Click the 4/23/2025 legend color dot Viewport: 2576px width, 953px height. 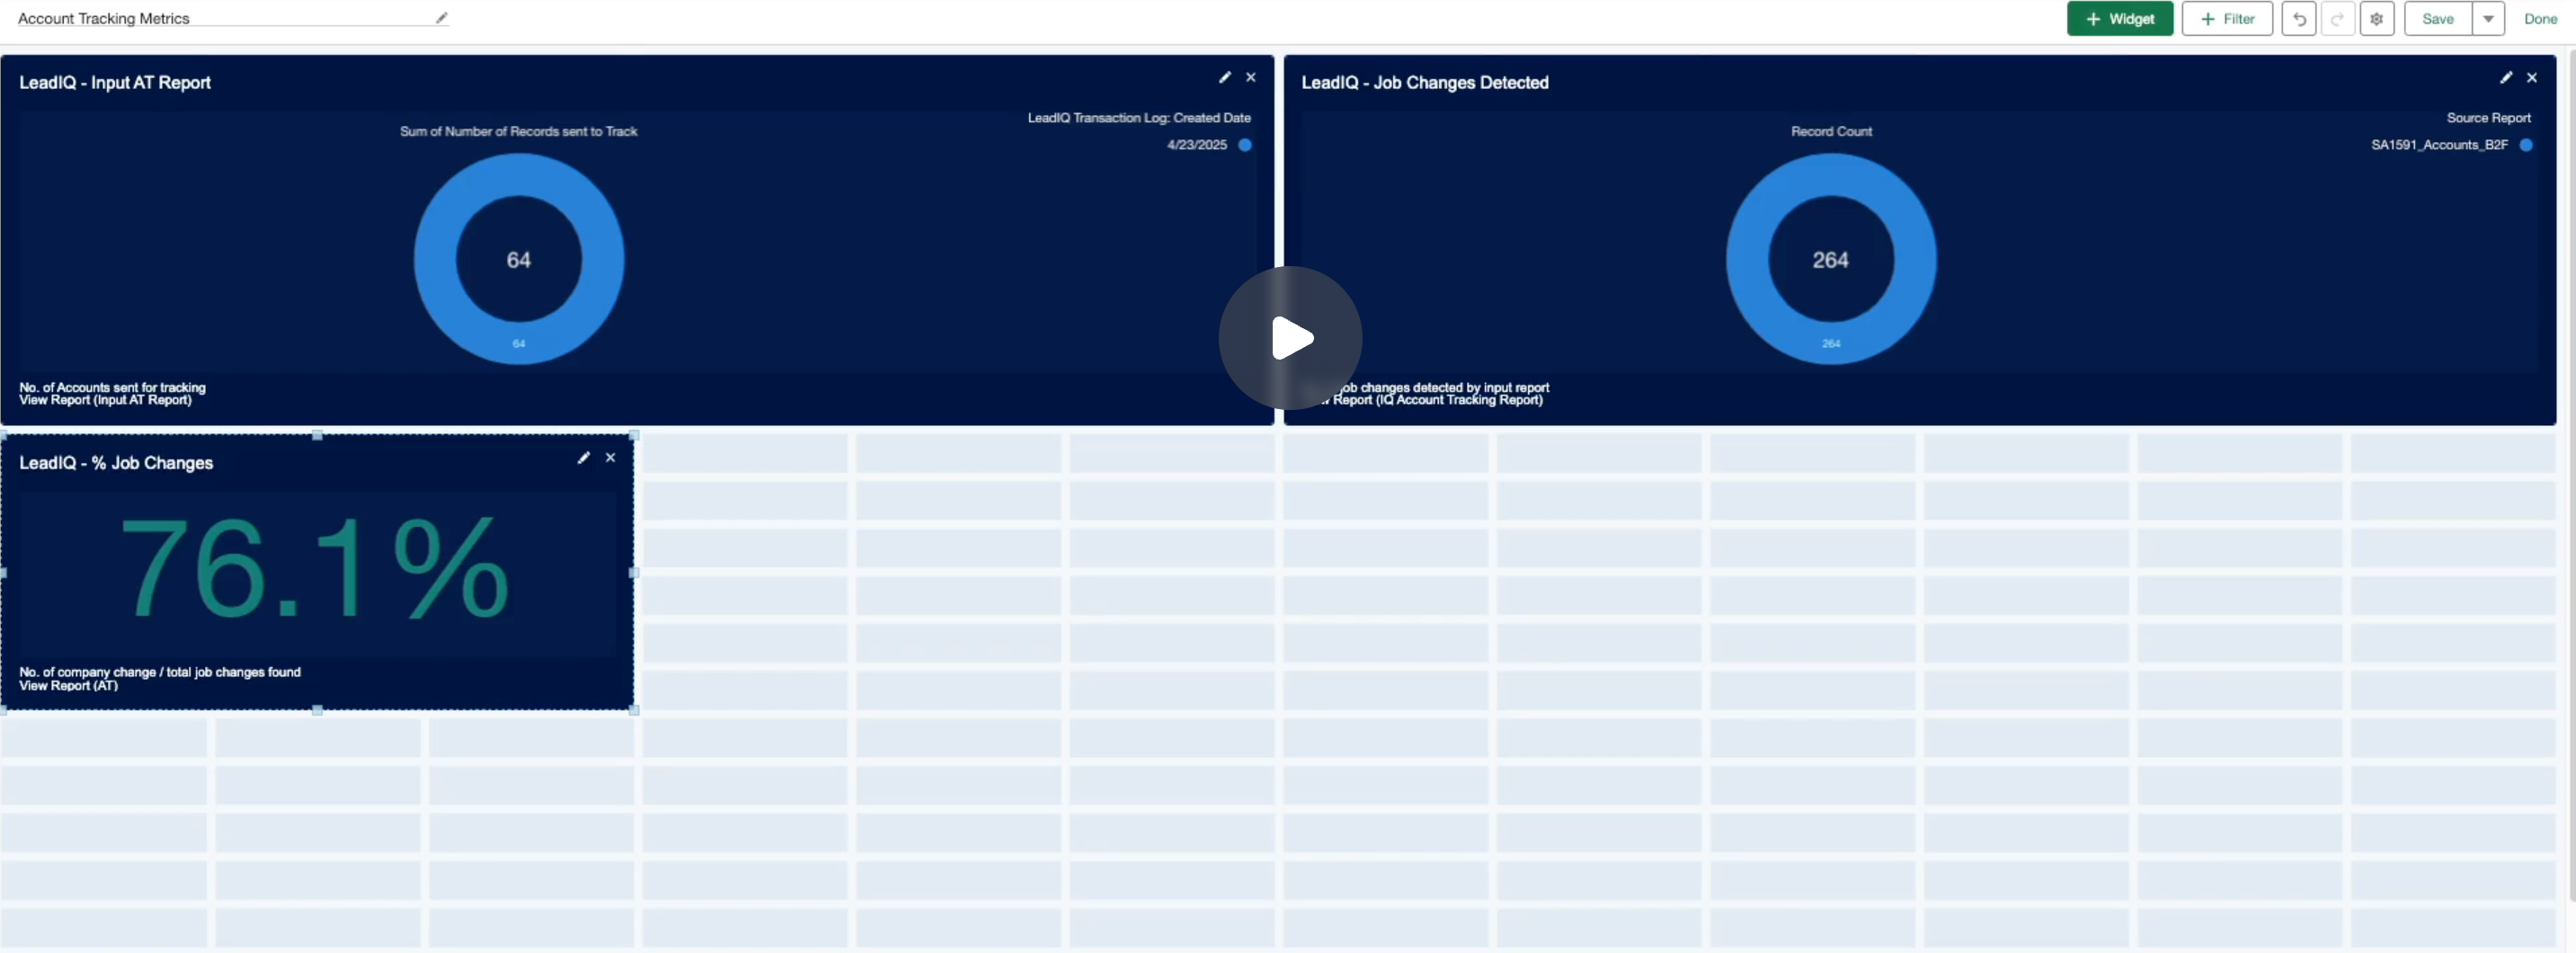(x=1245, y=145)
